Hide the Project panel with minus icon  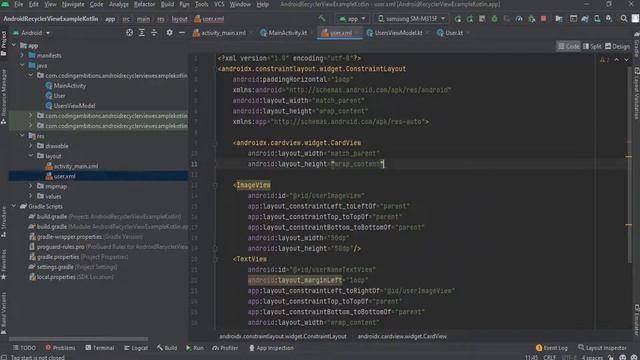point(182,33)
